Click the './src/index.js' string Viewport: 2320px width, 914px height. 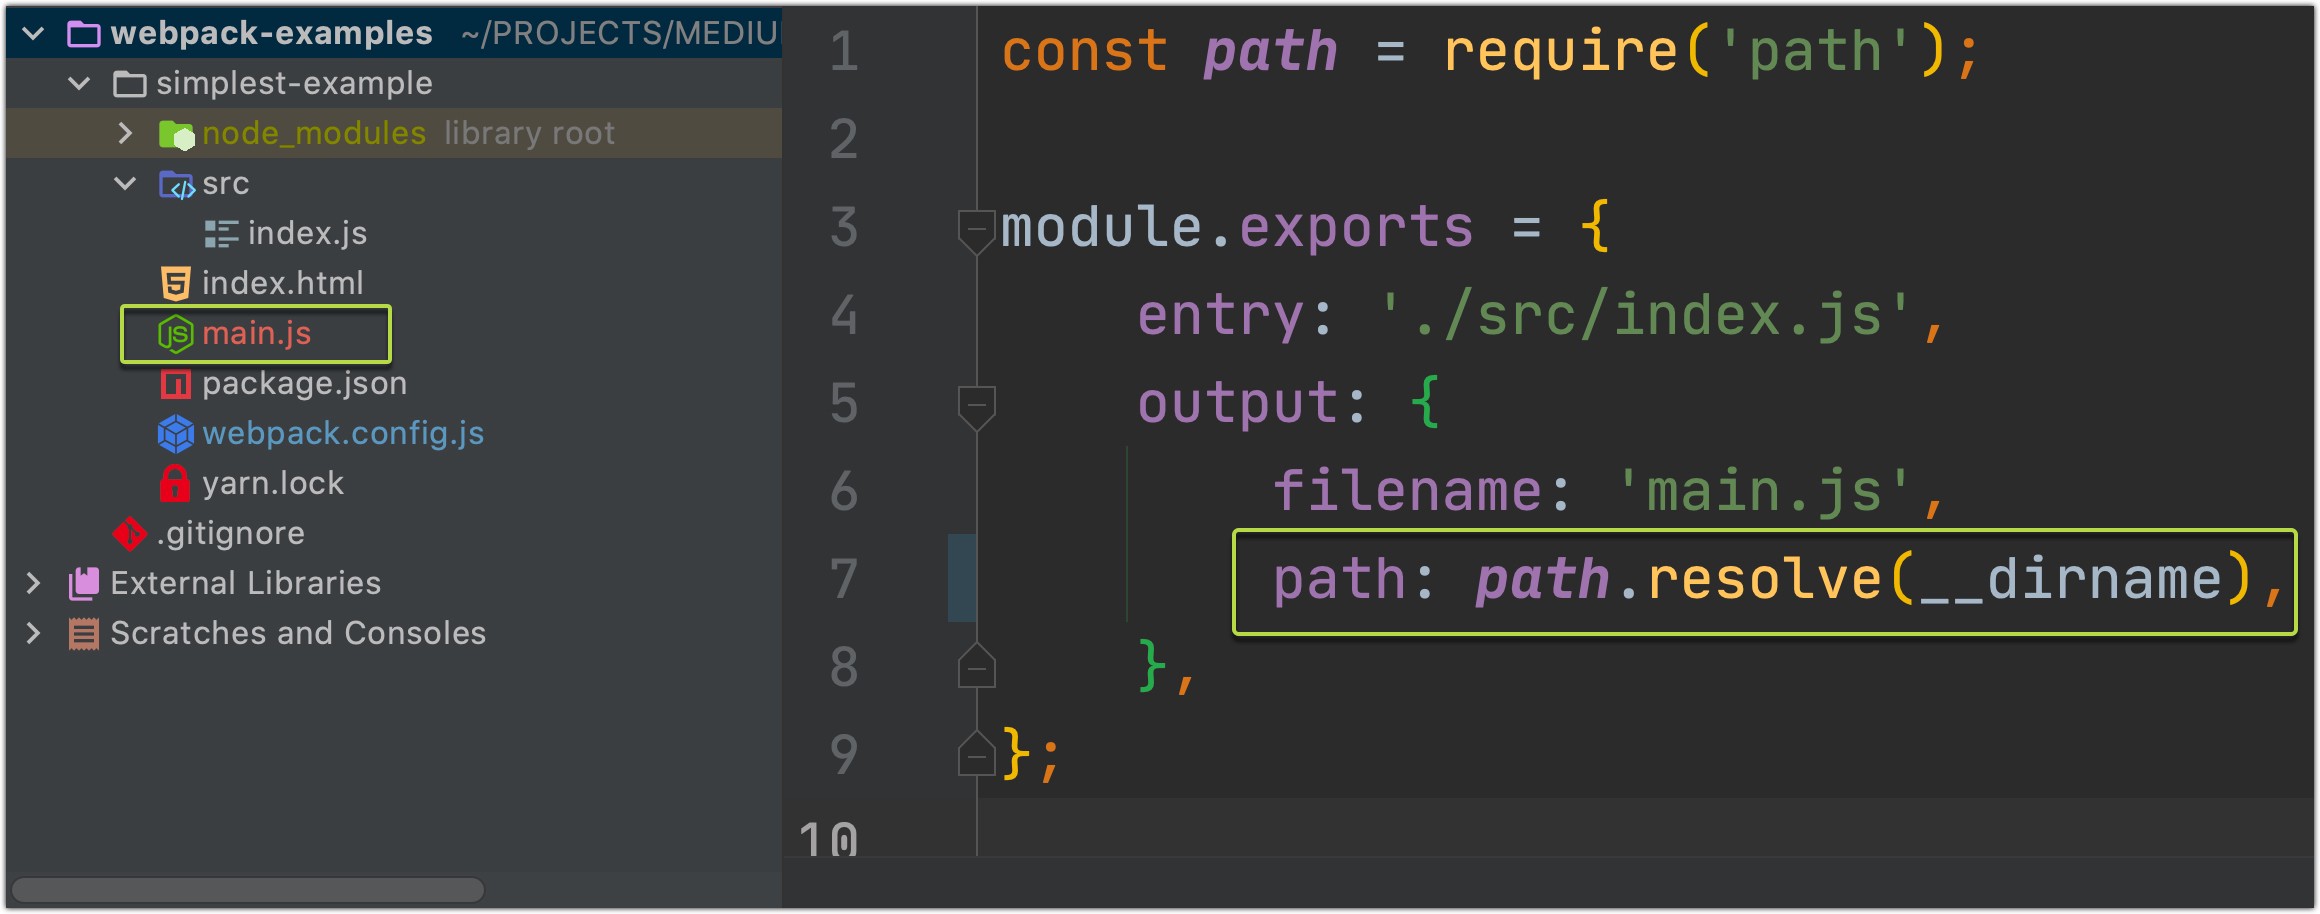coord(1645,316)
